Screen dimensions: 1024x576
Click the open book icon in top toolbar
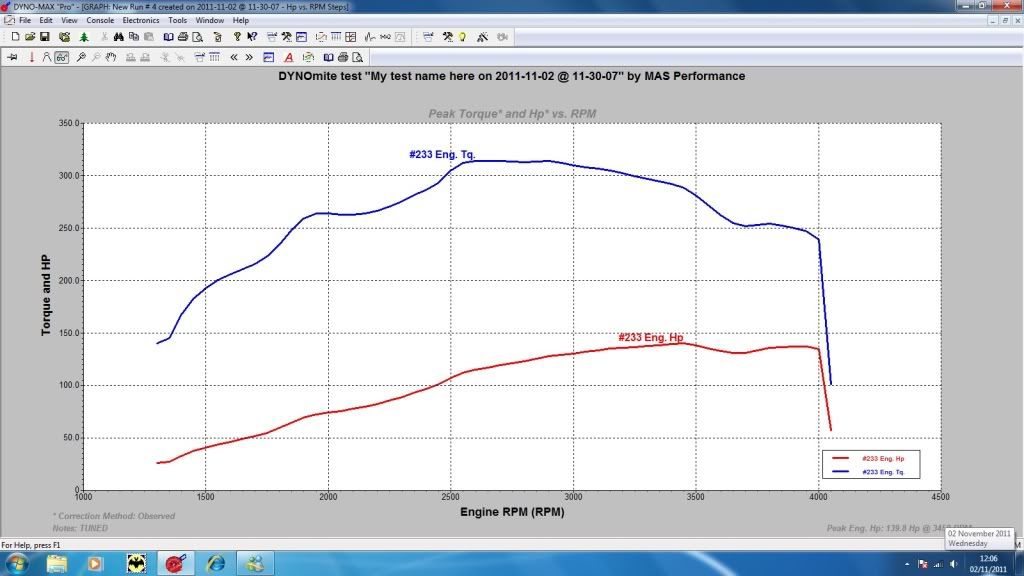pyautogui.click(x=168, y=37)
